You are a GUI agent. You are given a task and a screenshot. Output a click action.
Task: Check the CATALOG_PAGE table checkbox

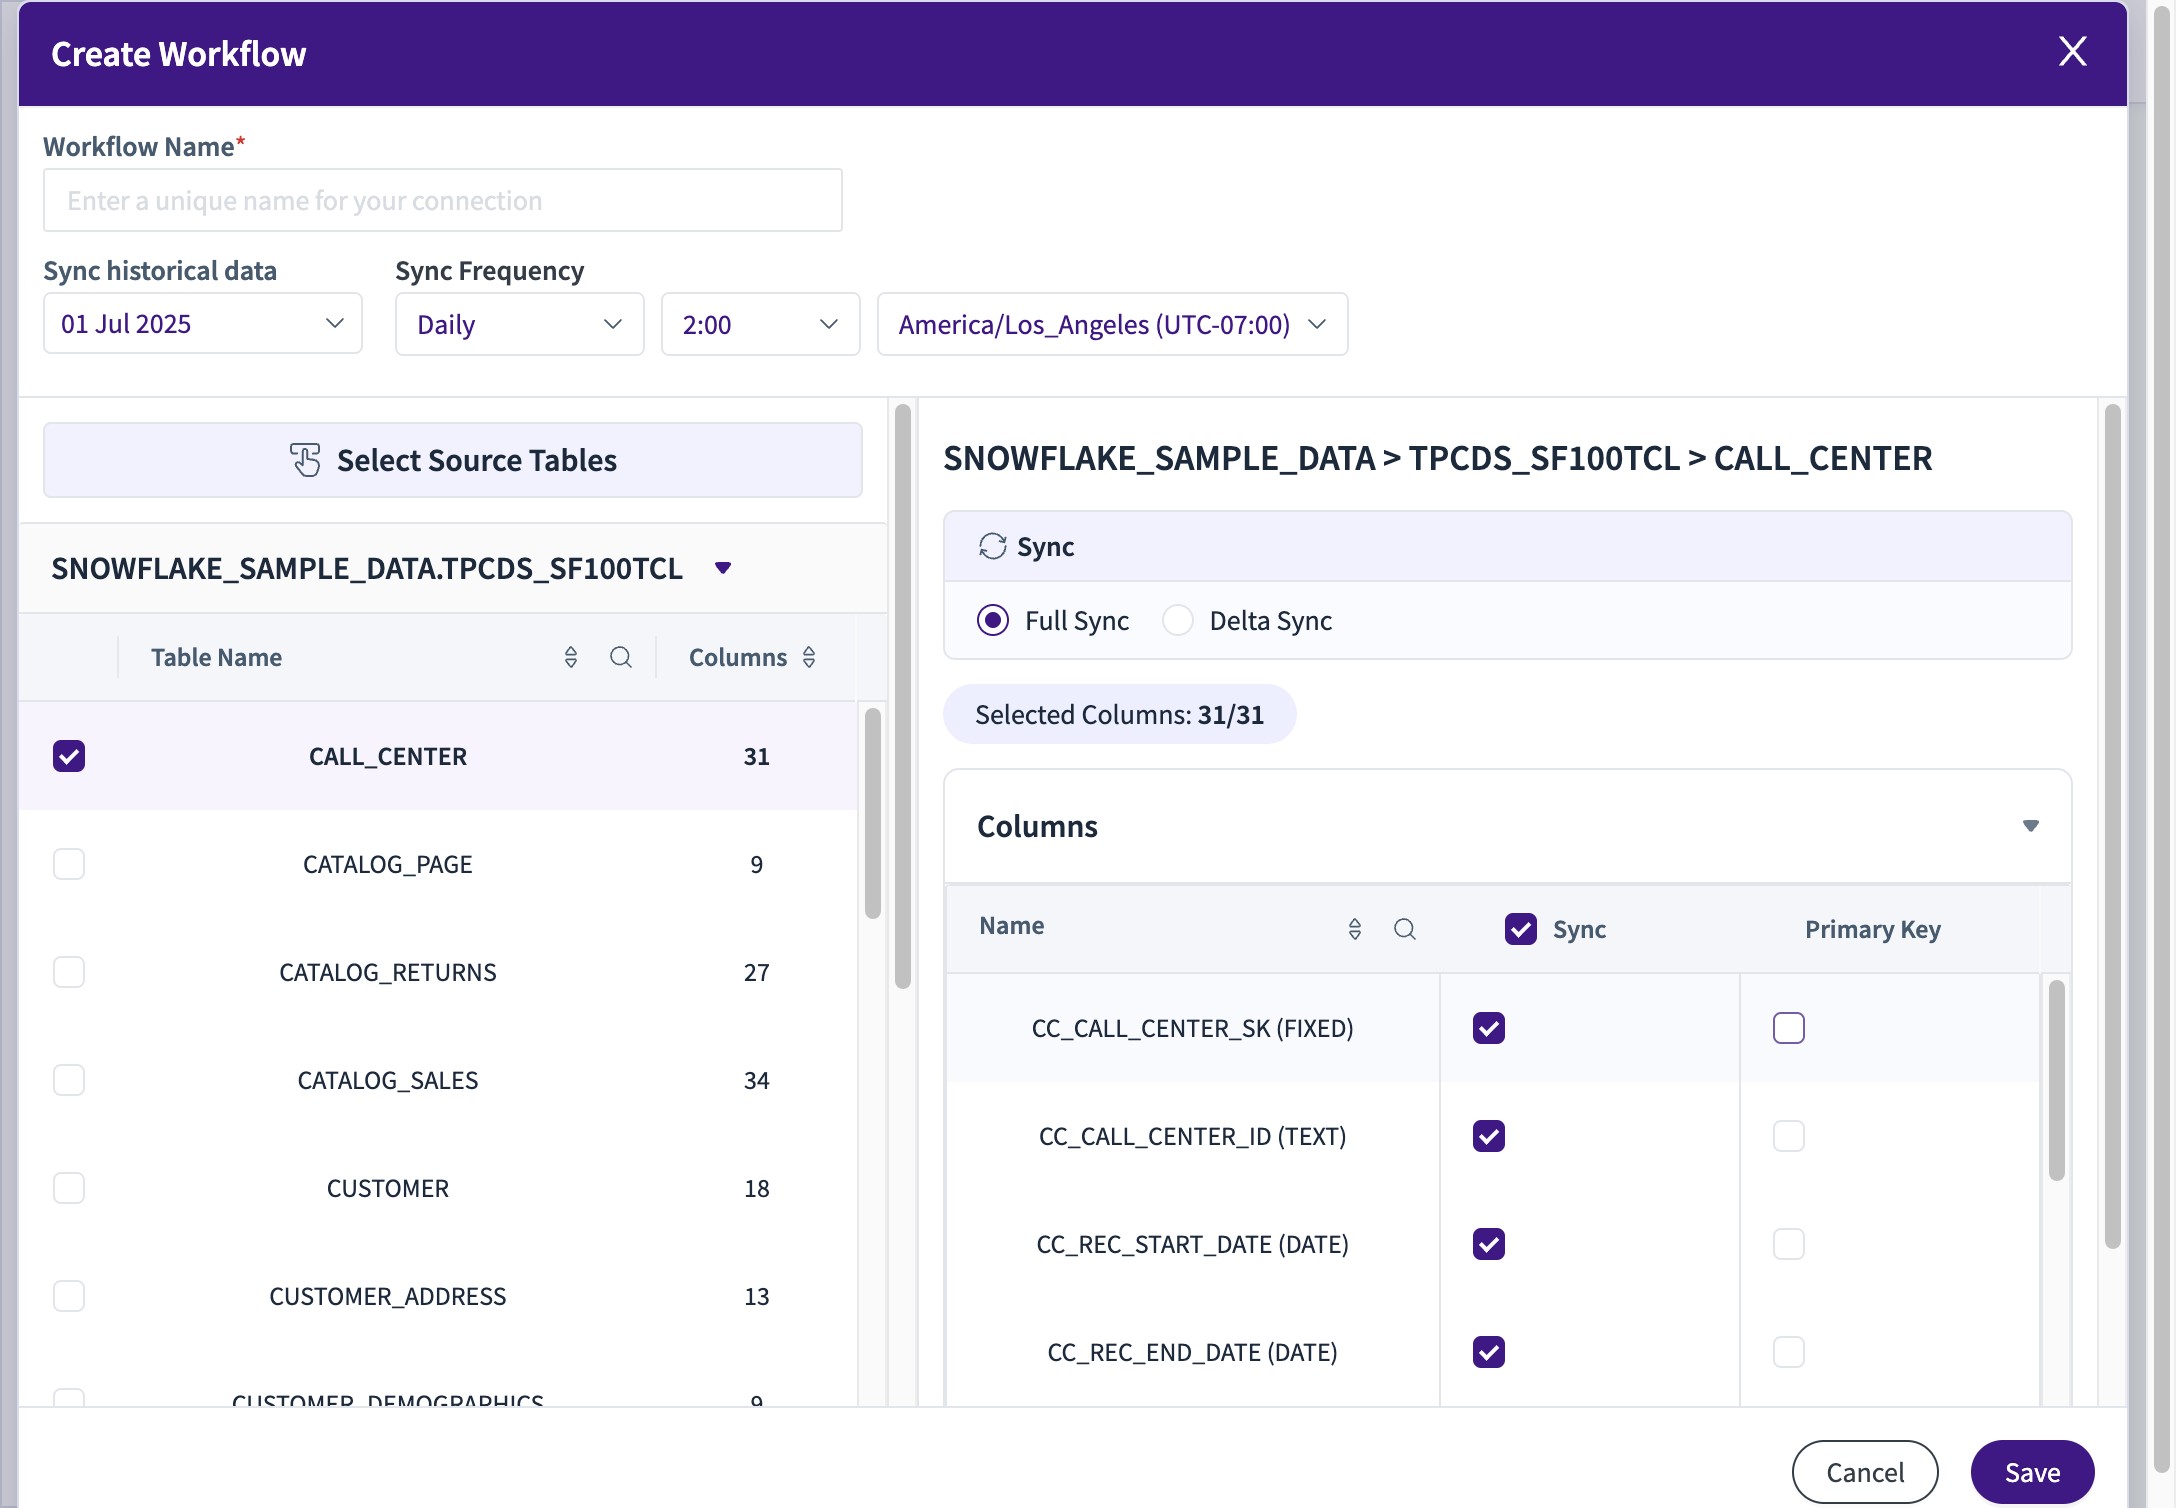(x=69, y=864)
